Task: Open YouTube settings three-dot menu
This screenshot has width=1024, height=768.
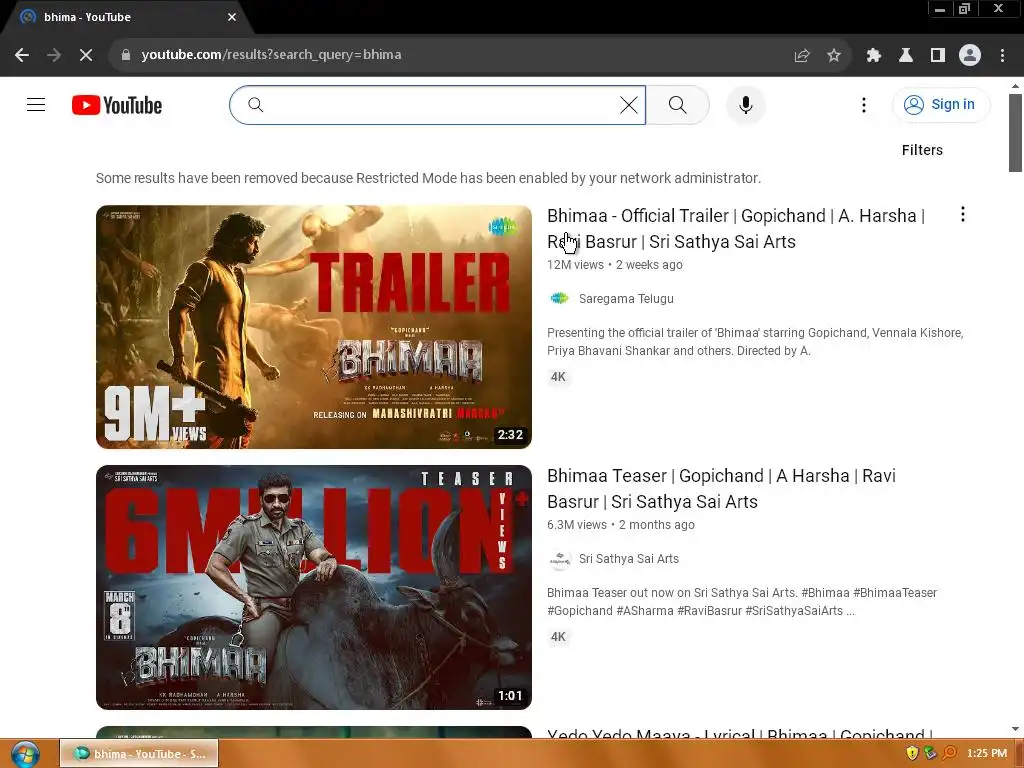Action: (x=863, y=104)
